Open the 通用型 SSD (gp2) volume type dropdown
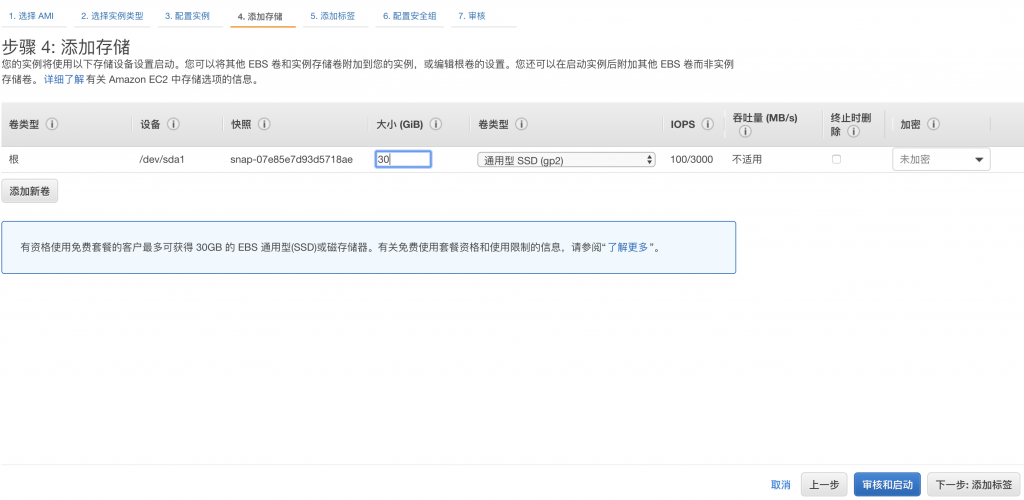Viewport: 1024px width, 500px height. tap(566, 159)
